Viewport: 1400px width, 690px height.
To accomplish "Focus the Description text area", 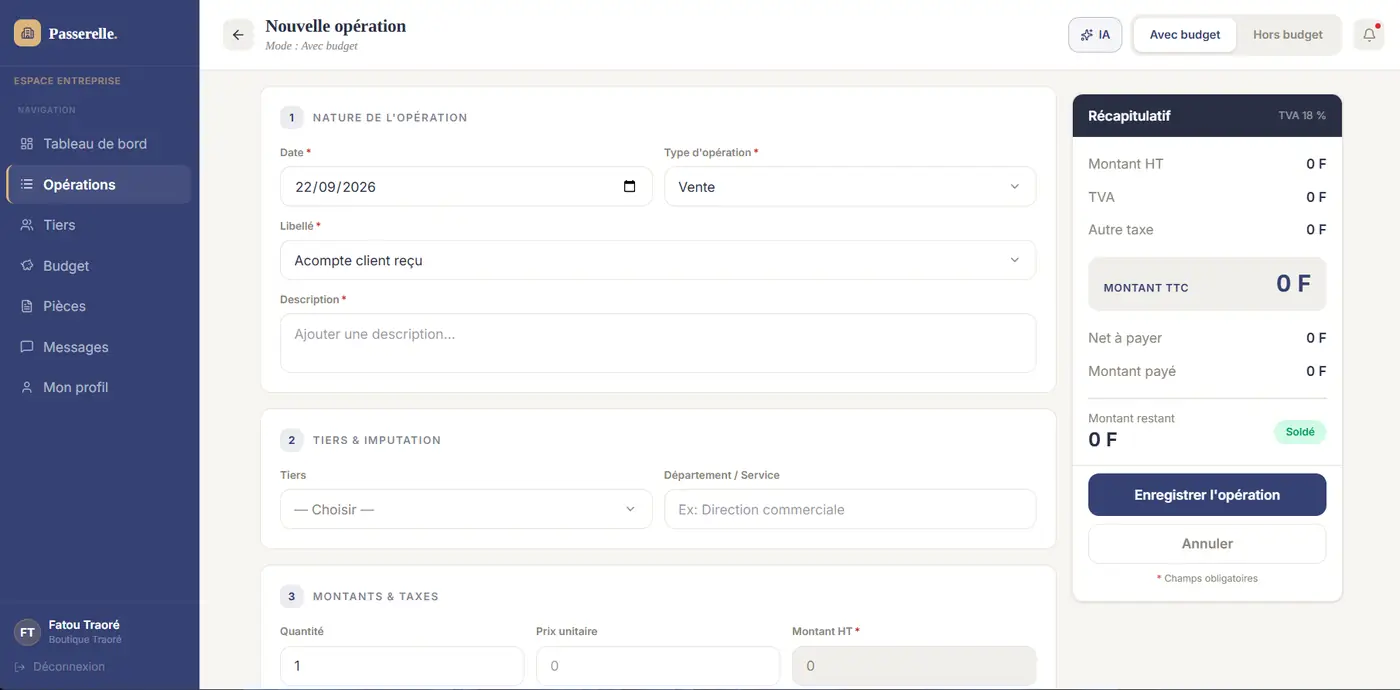I will pos(658,343).
